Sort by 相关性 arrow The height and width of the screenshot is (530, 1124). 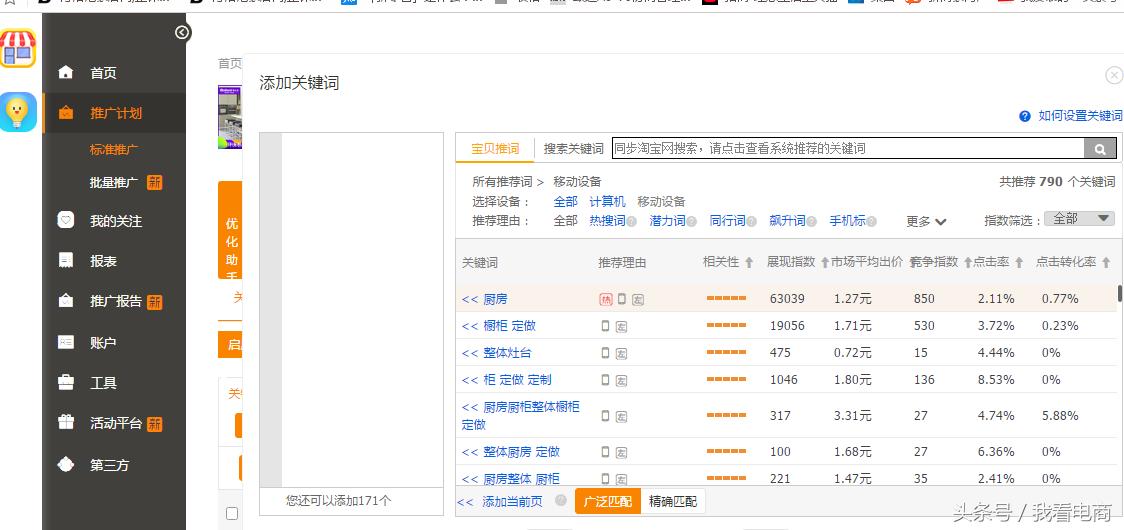tap(749, 262)
